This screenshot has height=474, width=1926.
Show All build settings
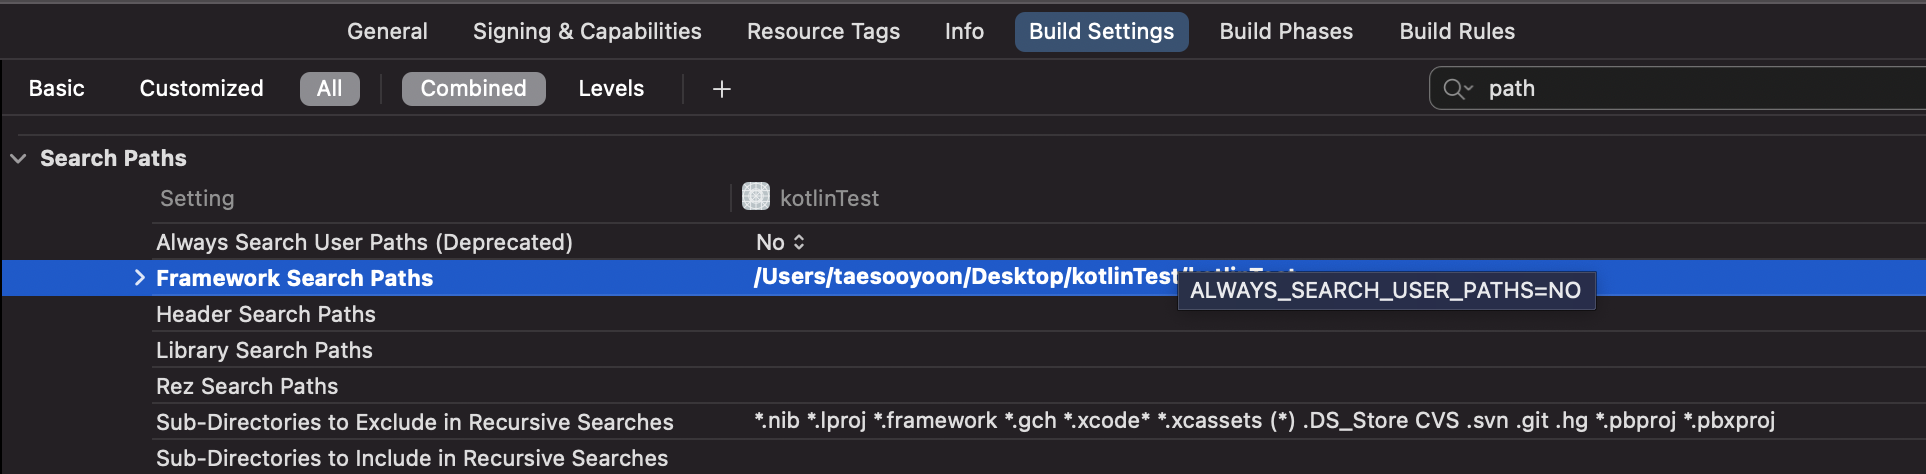(329, 88)
